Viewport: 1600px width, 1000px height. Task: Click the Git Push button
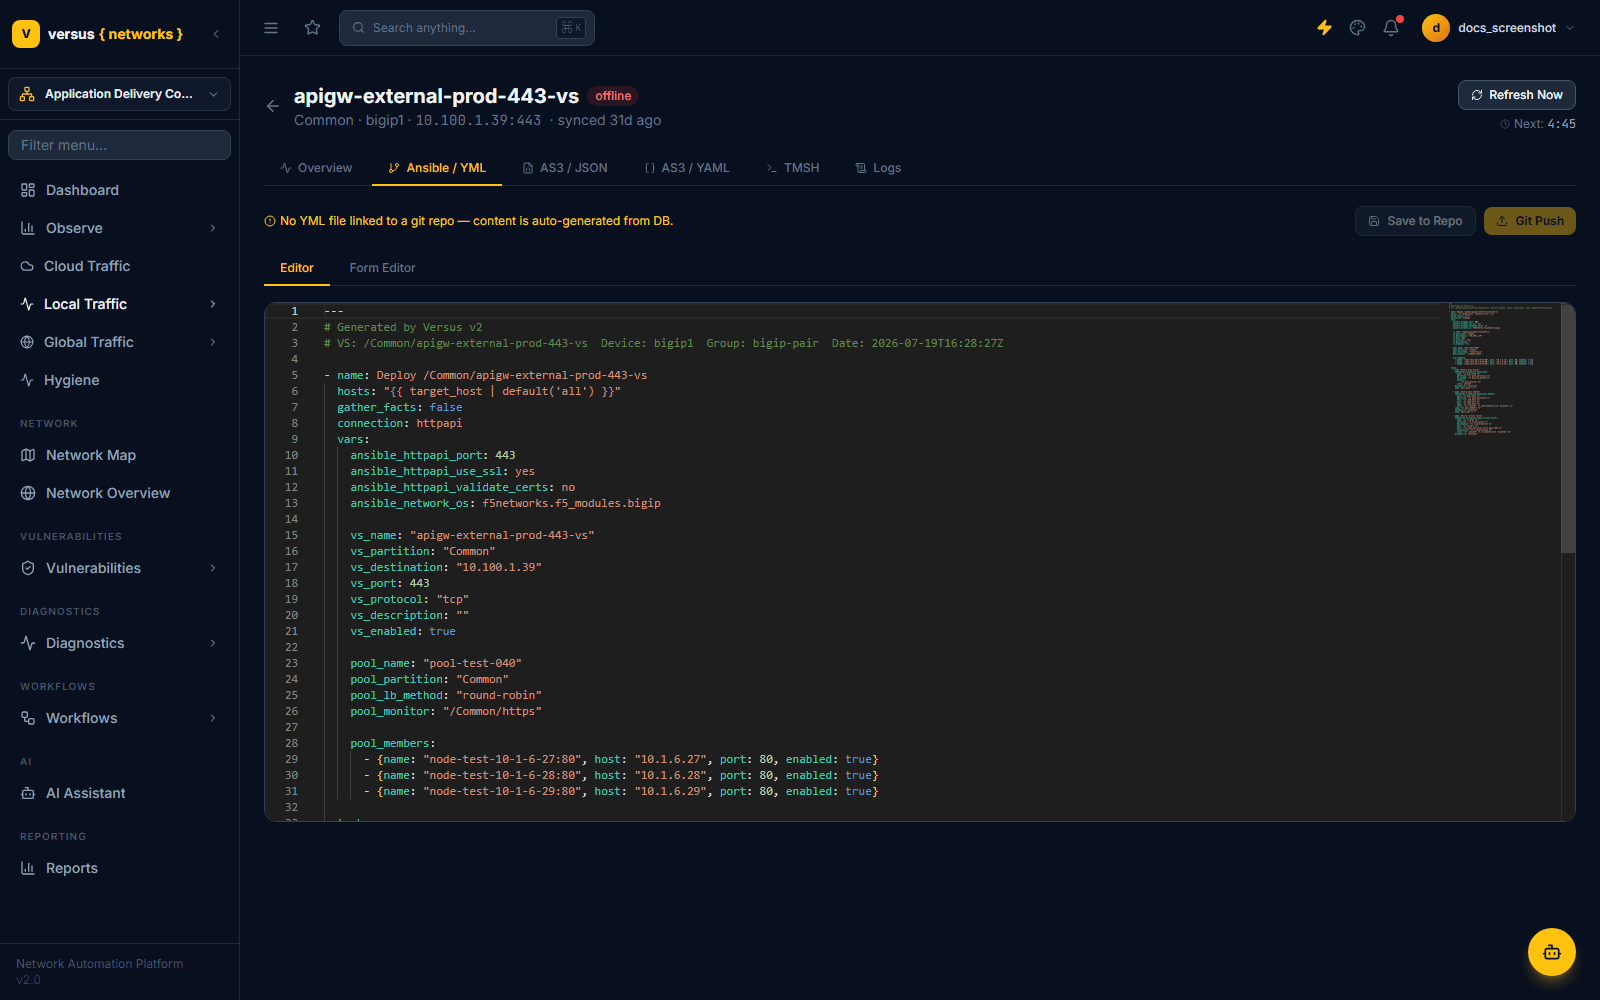pos(1530,221)
